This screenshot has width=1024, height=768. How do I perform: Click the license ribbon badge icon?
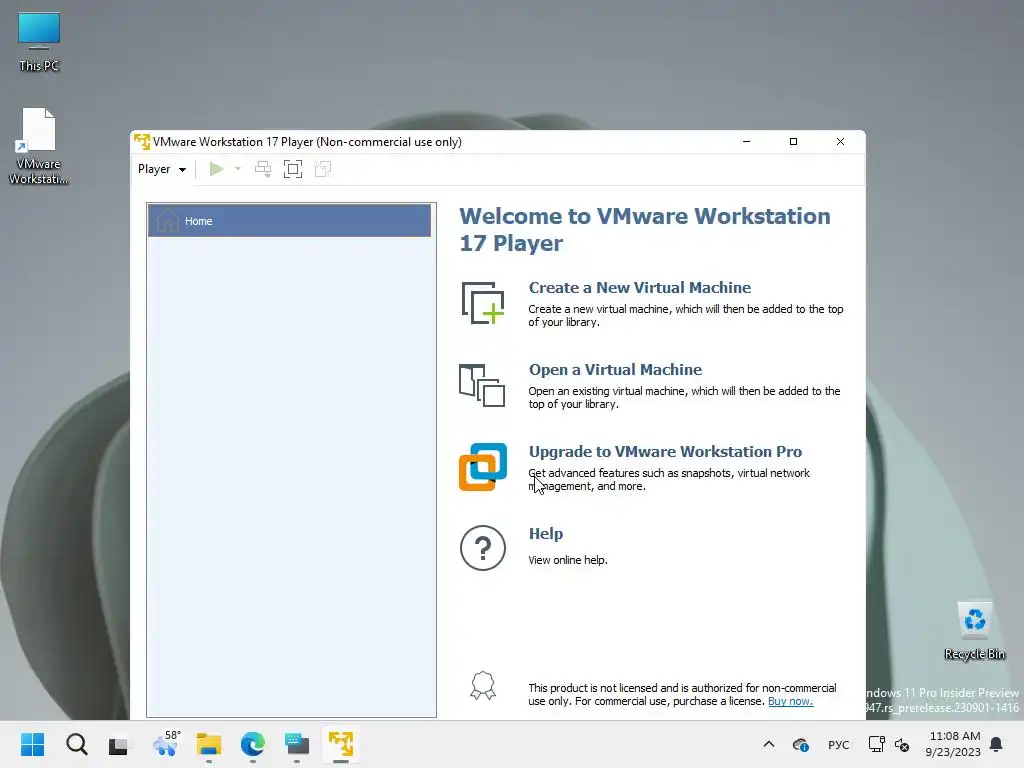click(483, 686)
